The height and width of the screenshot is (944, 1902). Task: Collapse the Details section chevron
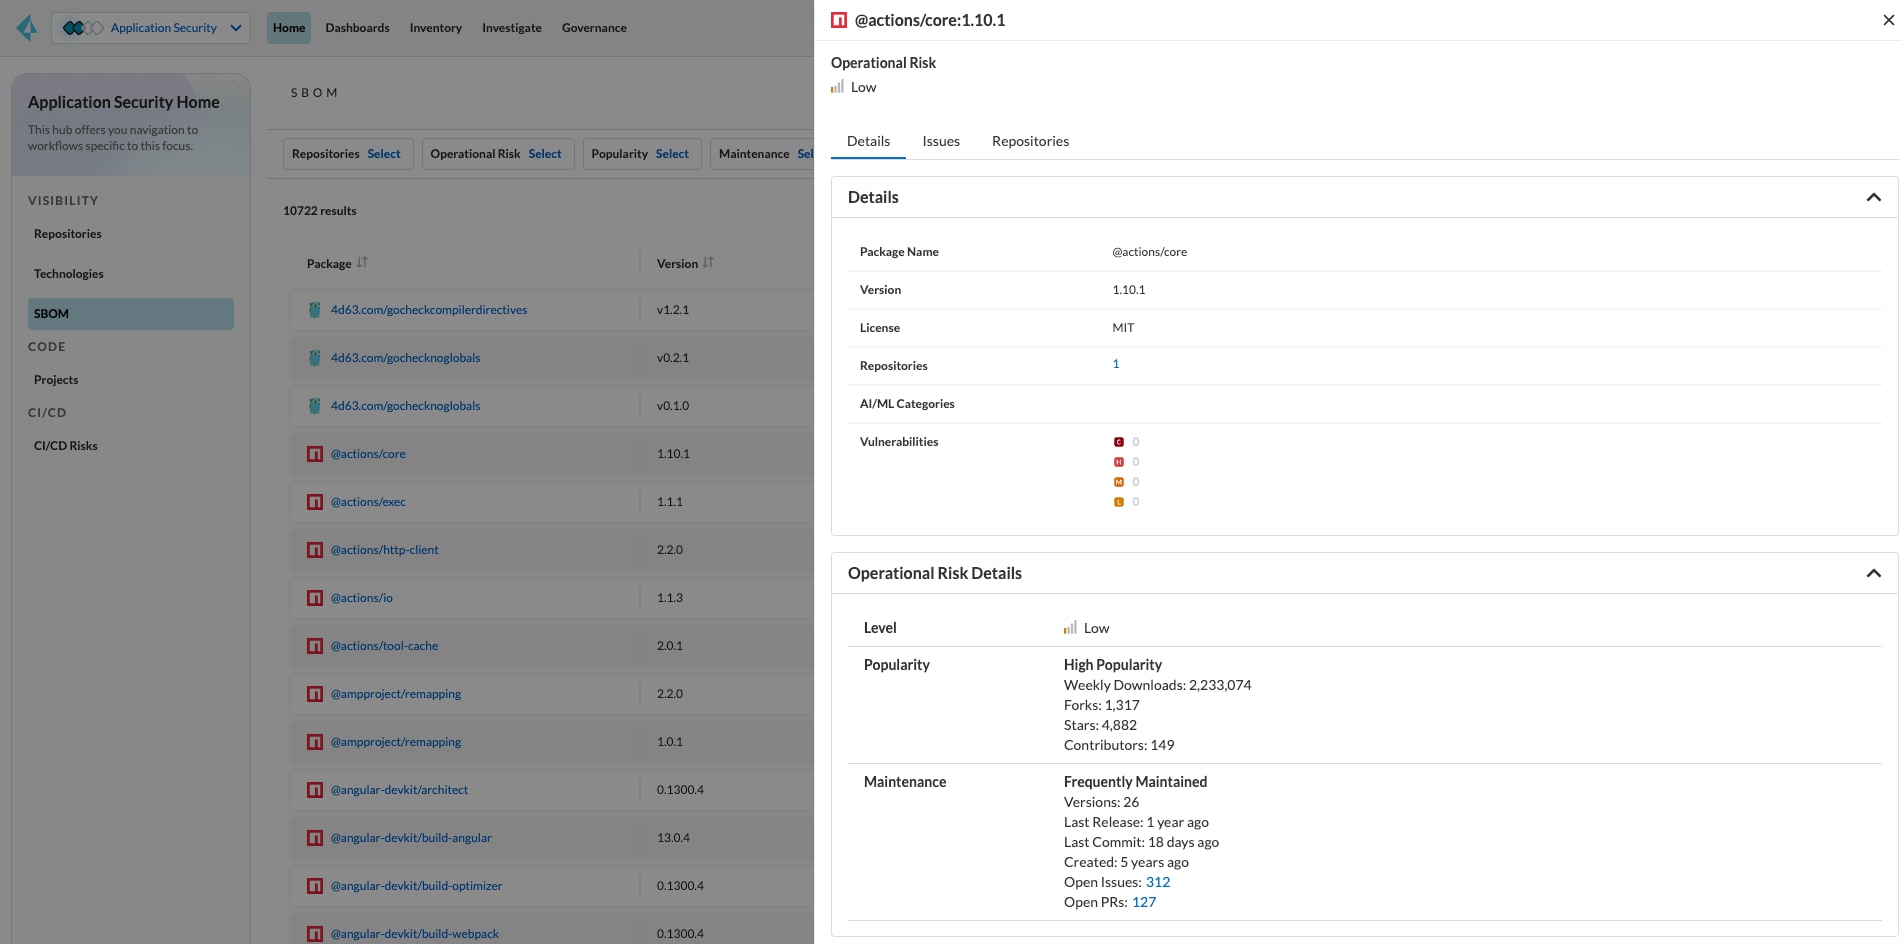[1873, 197]
